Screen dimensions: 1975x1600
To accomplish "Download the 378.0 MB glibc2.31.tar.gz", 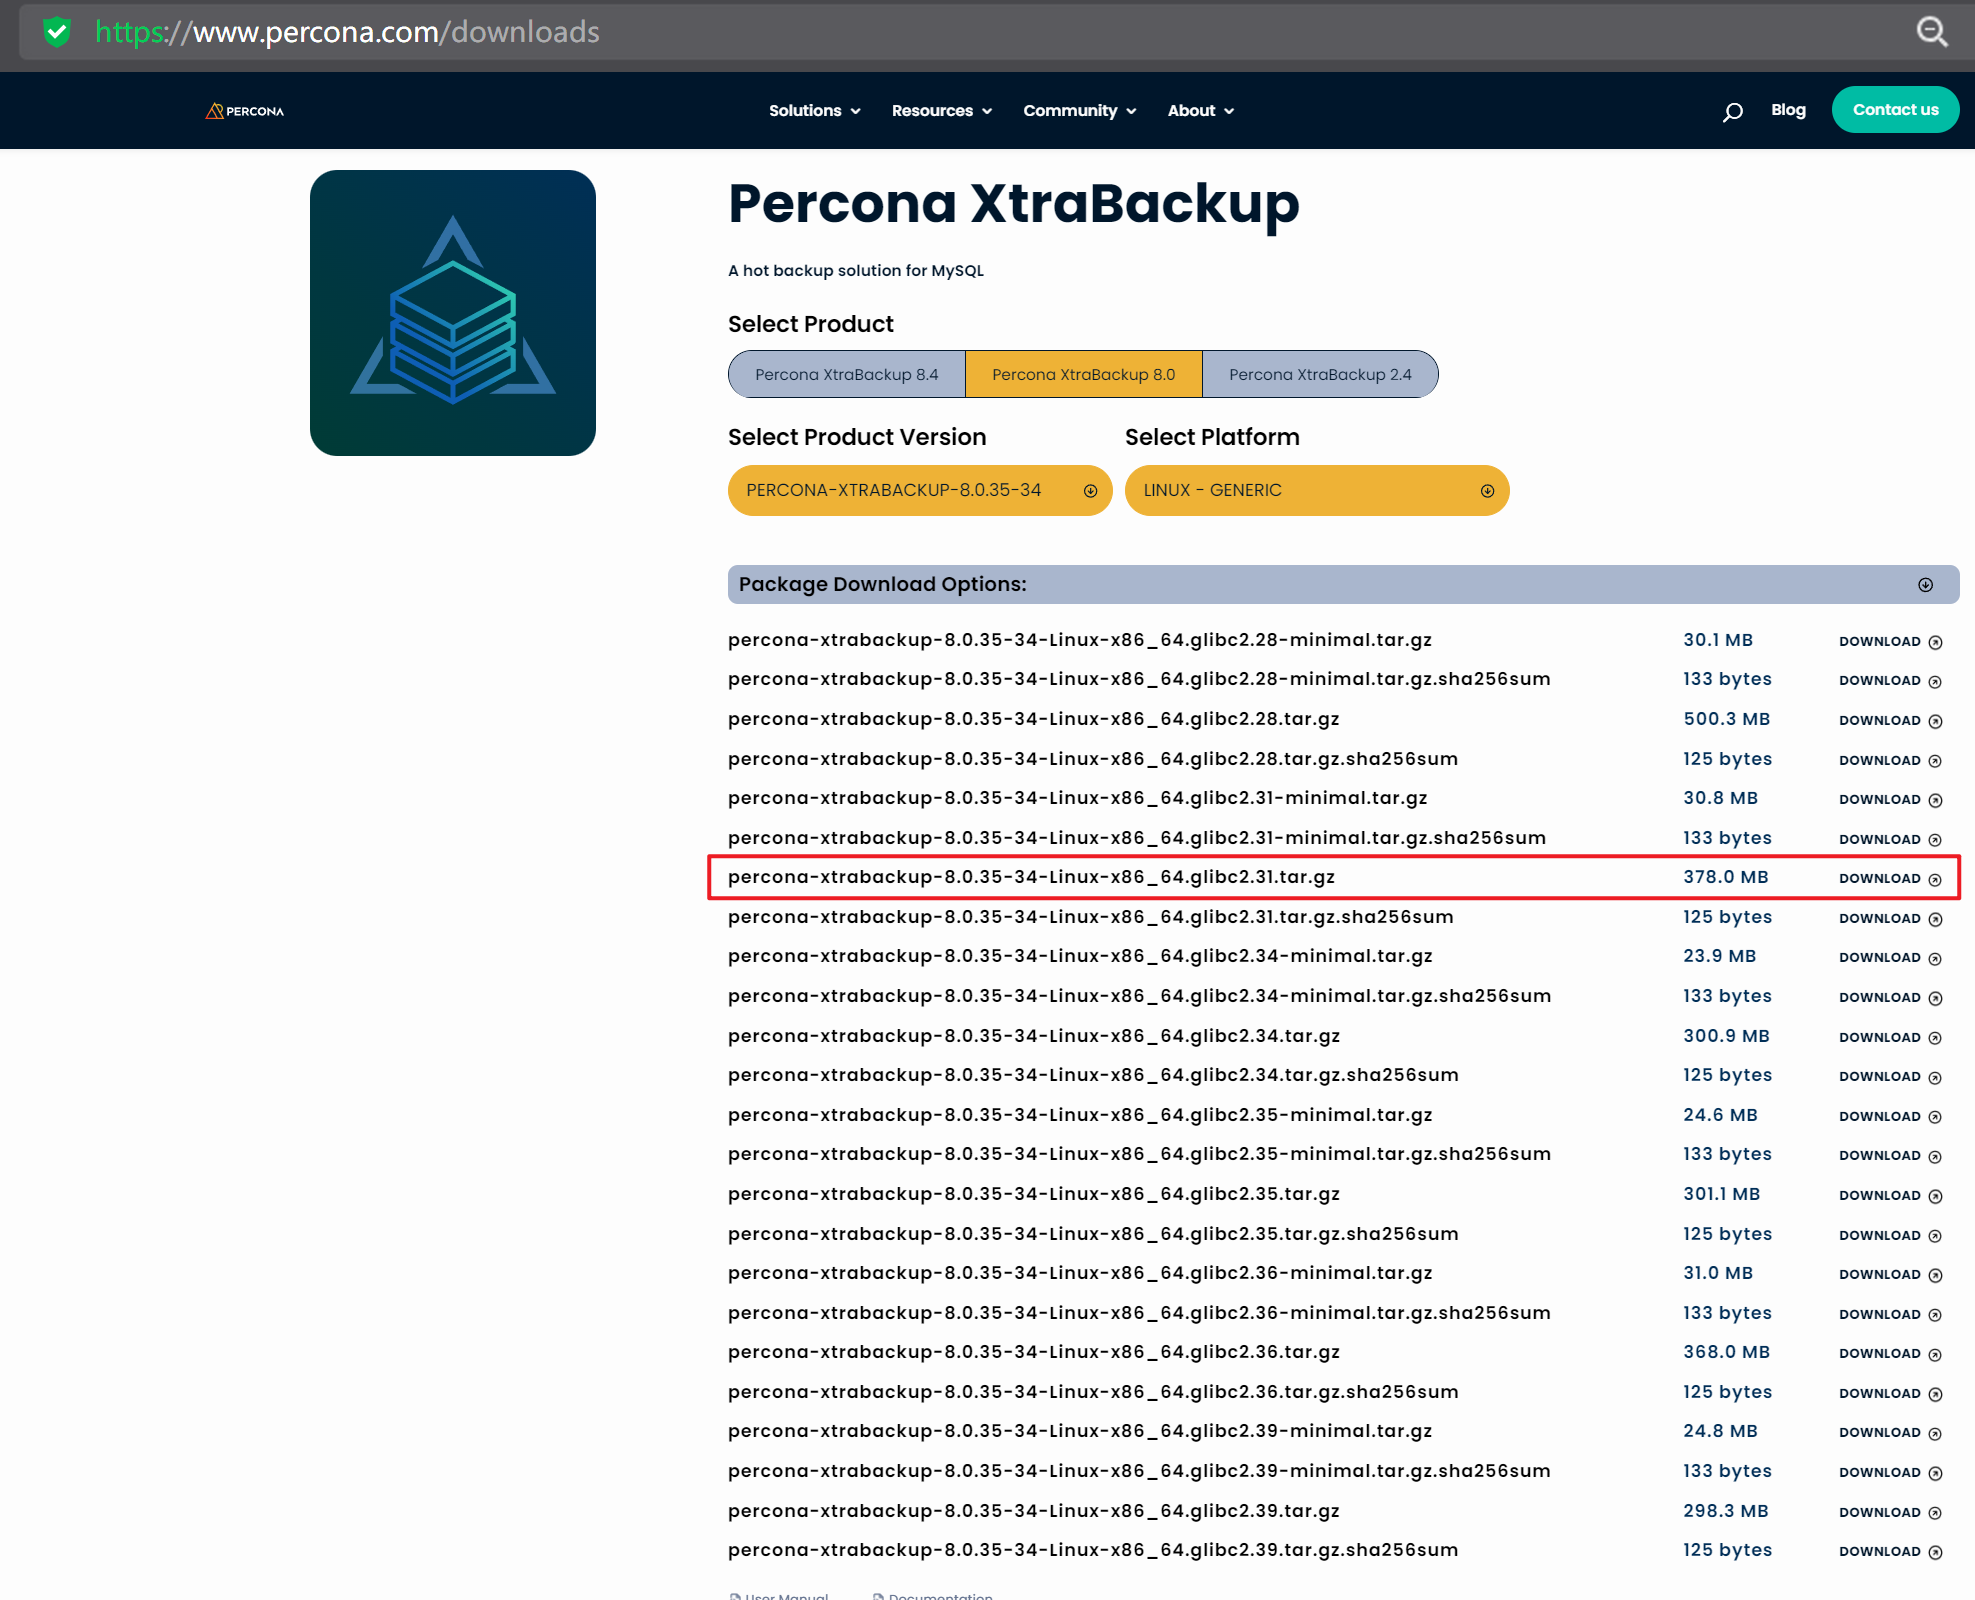I will [x=1890, y=878].
